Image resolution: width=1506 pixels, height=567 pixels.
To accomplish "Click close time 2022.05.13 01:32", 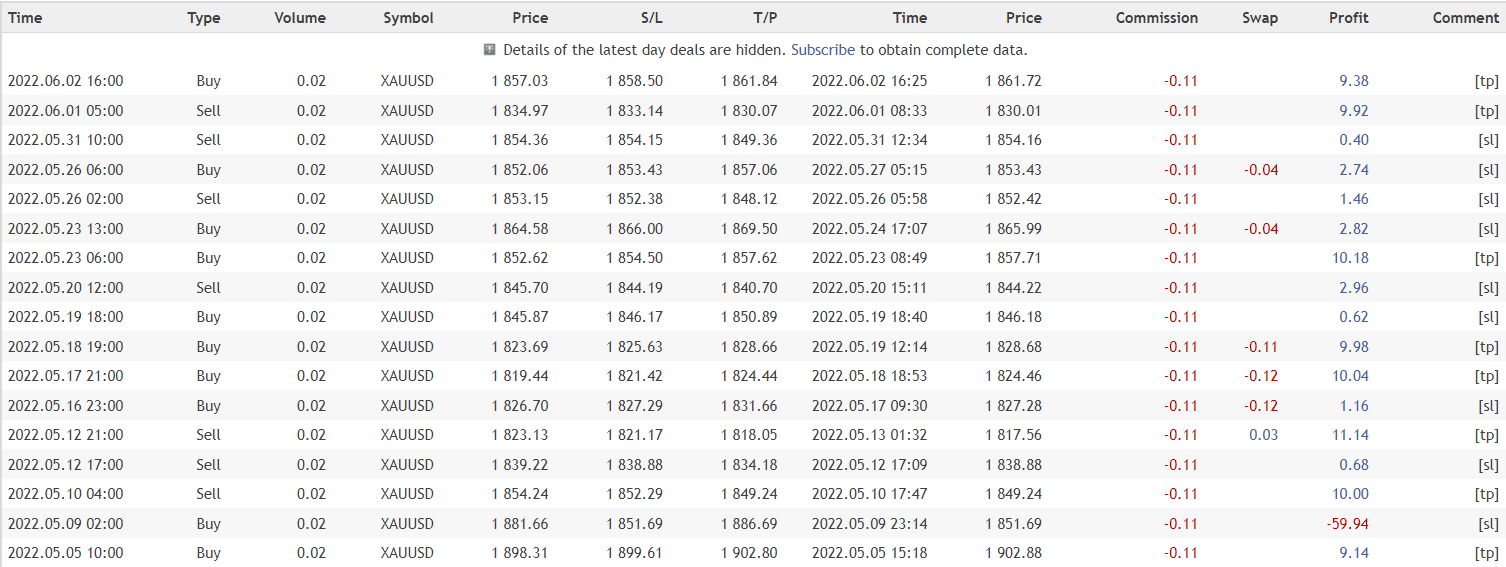I will coord(869,435).
